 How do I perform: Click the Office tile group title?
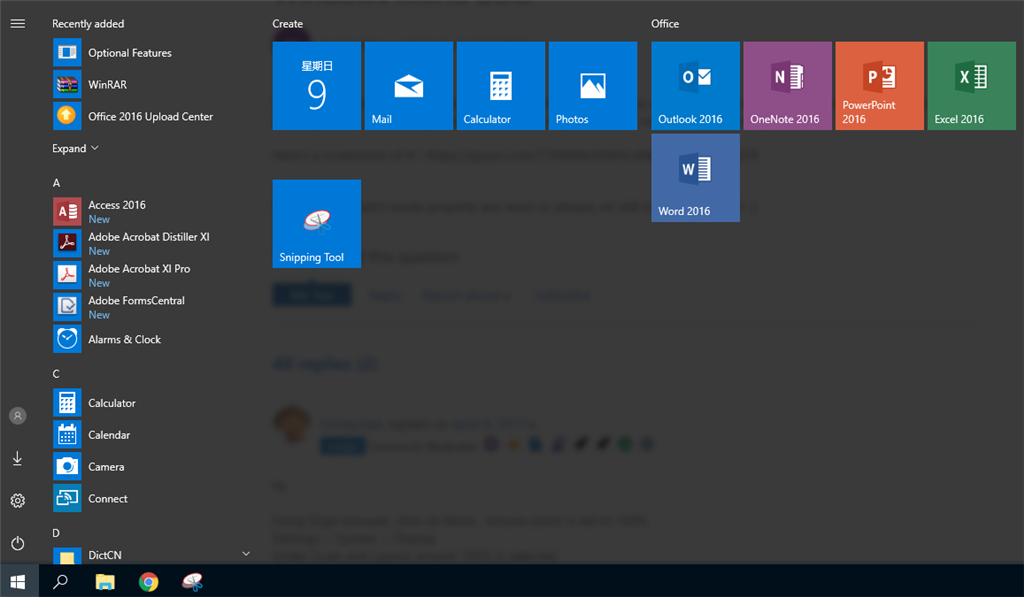click(x=665, y=24)
